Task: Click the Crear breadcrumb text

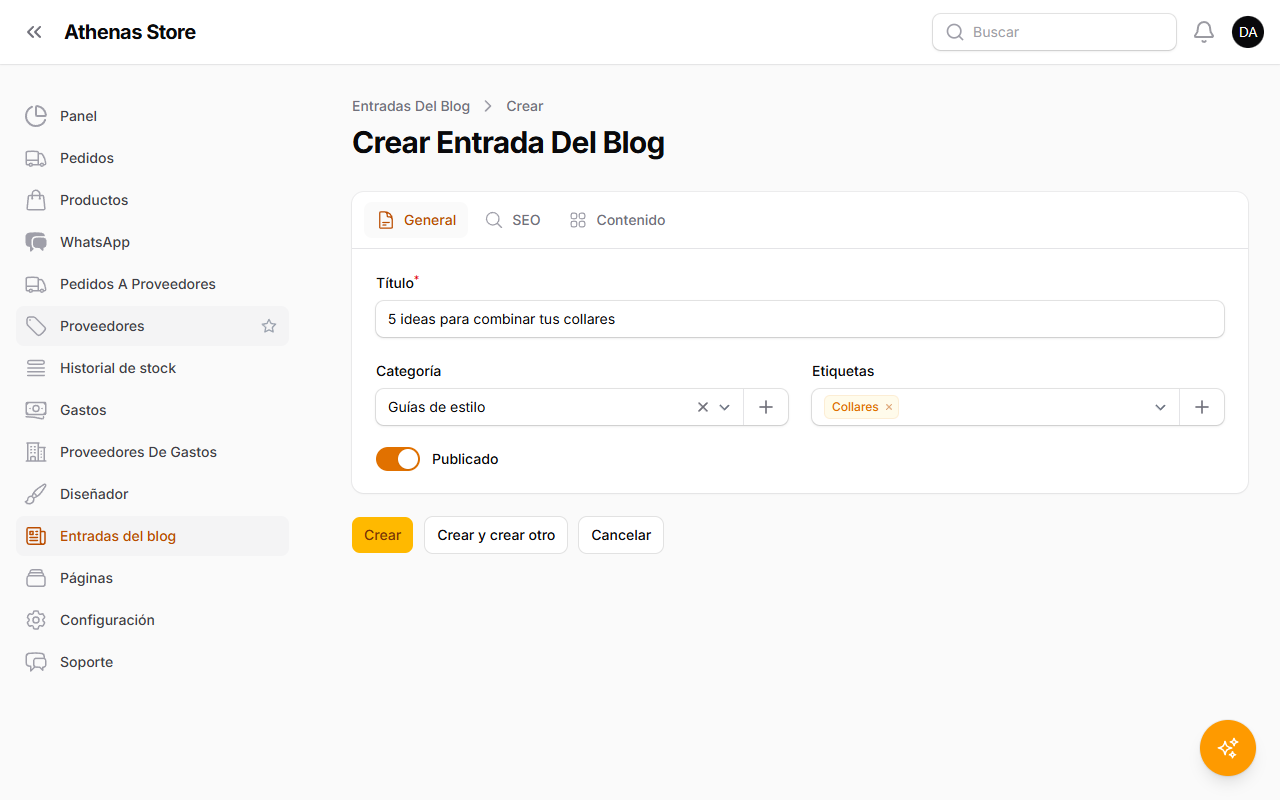Action: click(525, 106)
